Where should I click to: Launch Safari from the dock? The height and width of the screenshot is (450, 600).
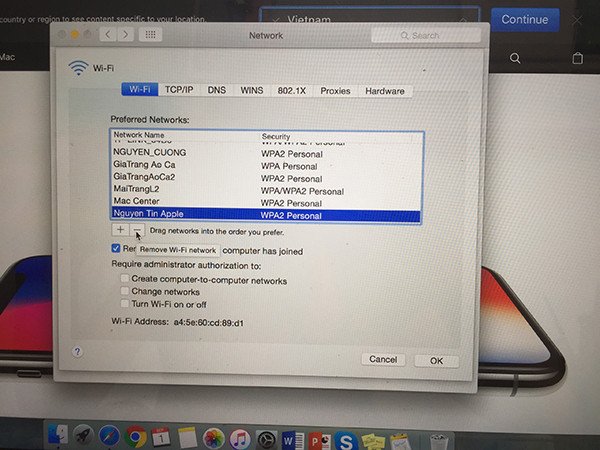[x=109, y=437]
